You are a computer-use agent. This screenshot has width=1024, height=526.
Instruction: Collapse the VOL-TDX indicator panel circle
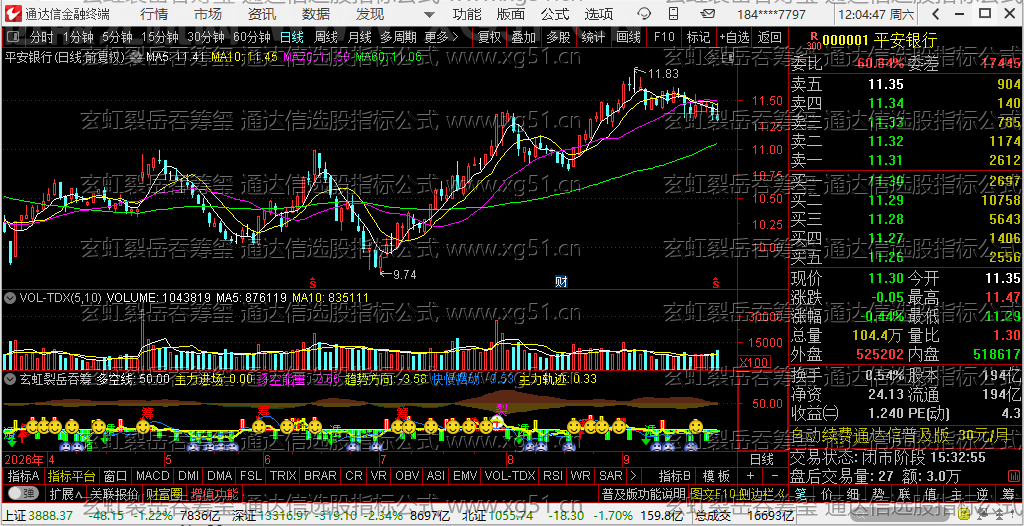coord(10,298)
